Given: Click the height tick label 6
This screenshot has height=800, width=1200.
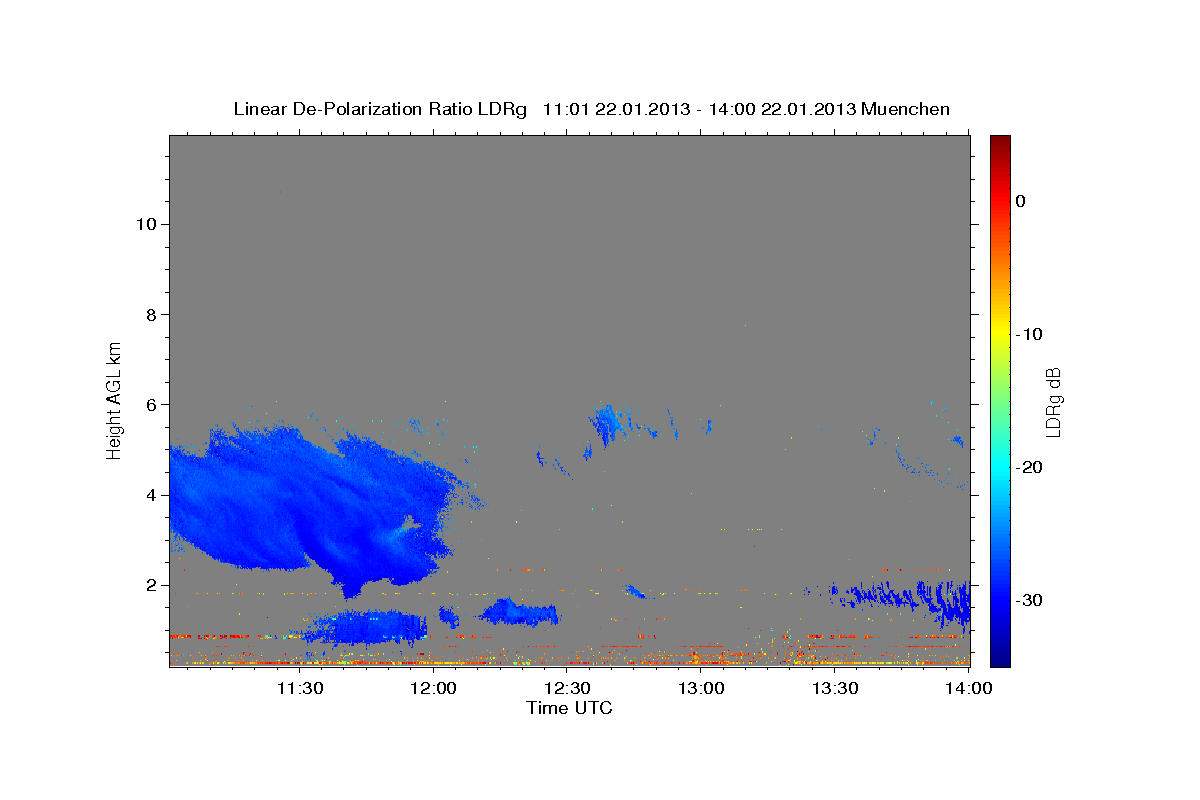Looking at the screenshot, I should click(x=149, y=404).
